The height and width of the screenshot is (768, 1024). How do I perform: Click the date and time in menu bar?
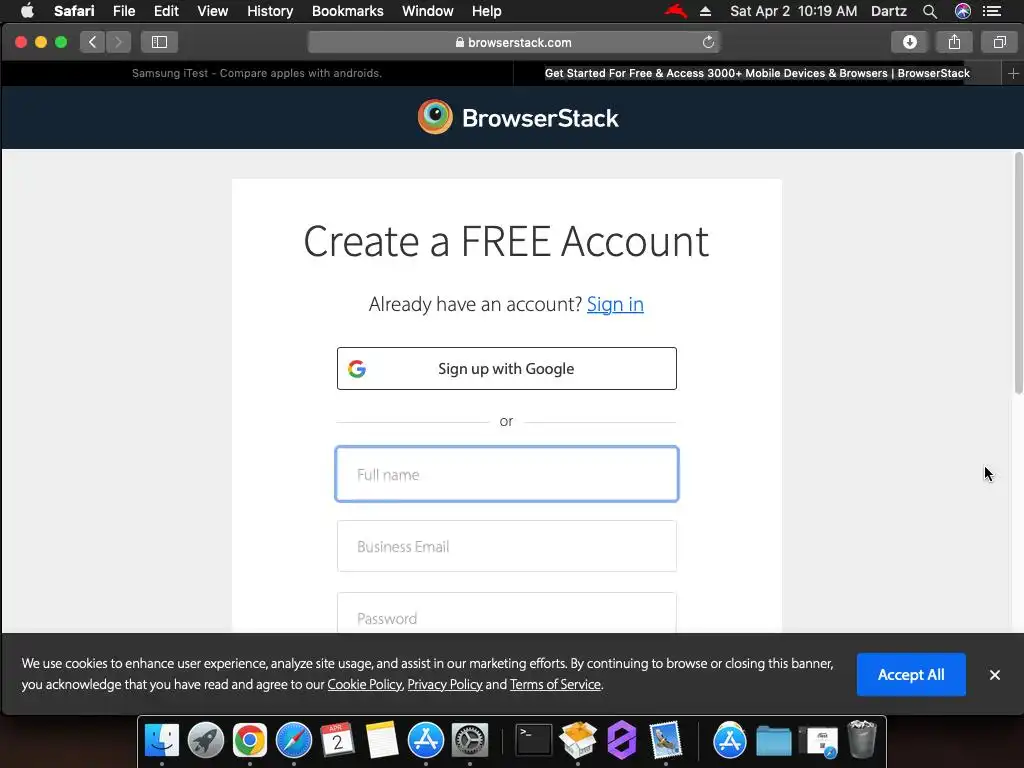pyautogui.click(x=793, y=11)
